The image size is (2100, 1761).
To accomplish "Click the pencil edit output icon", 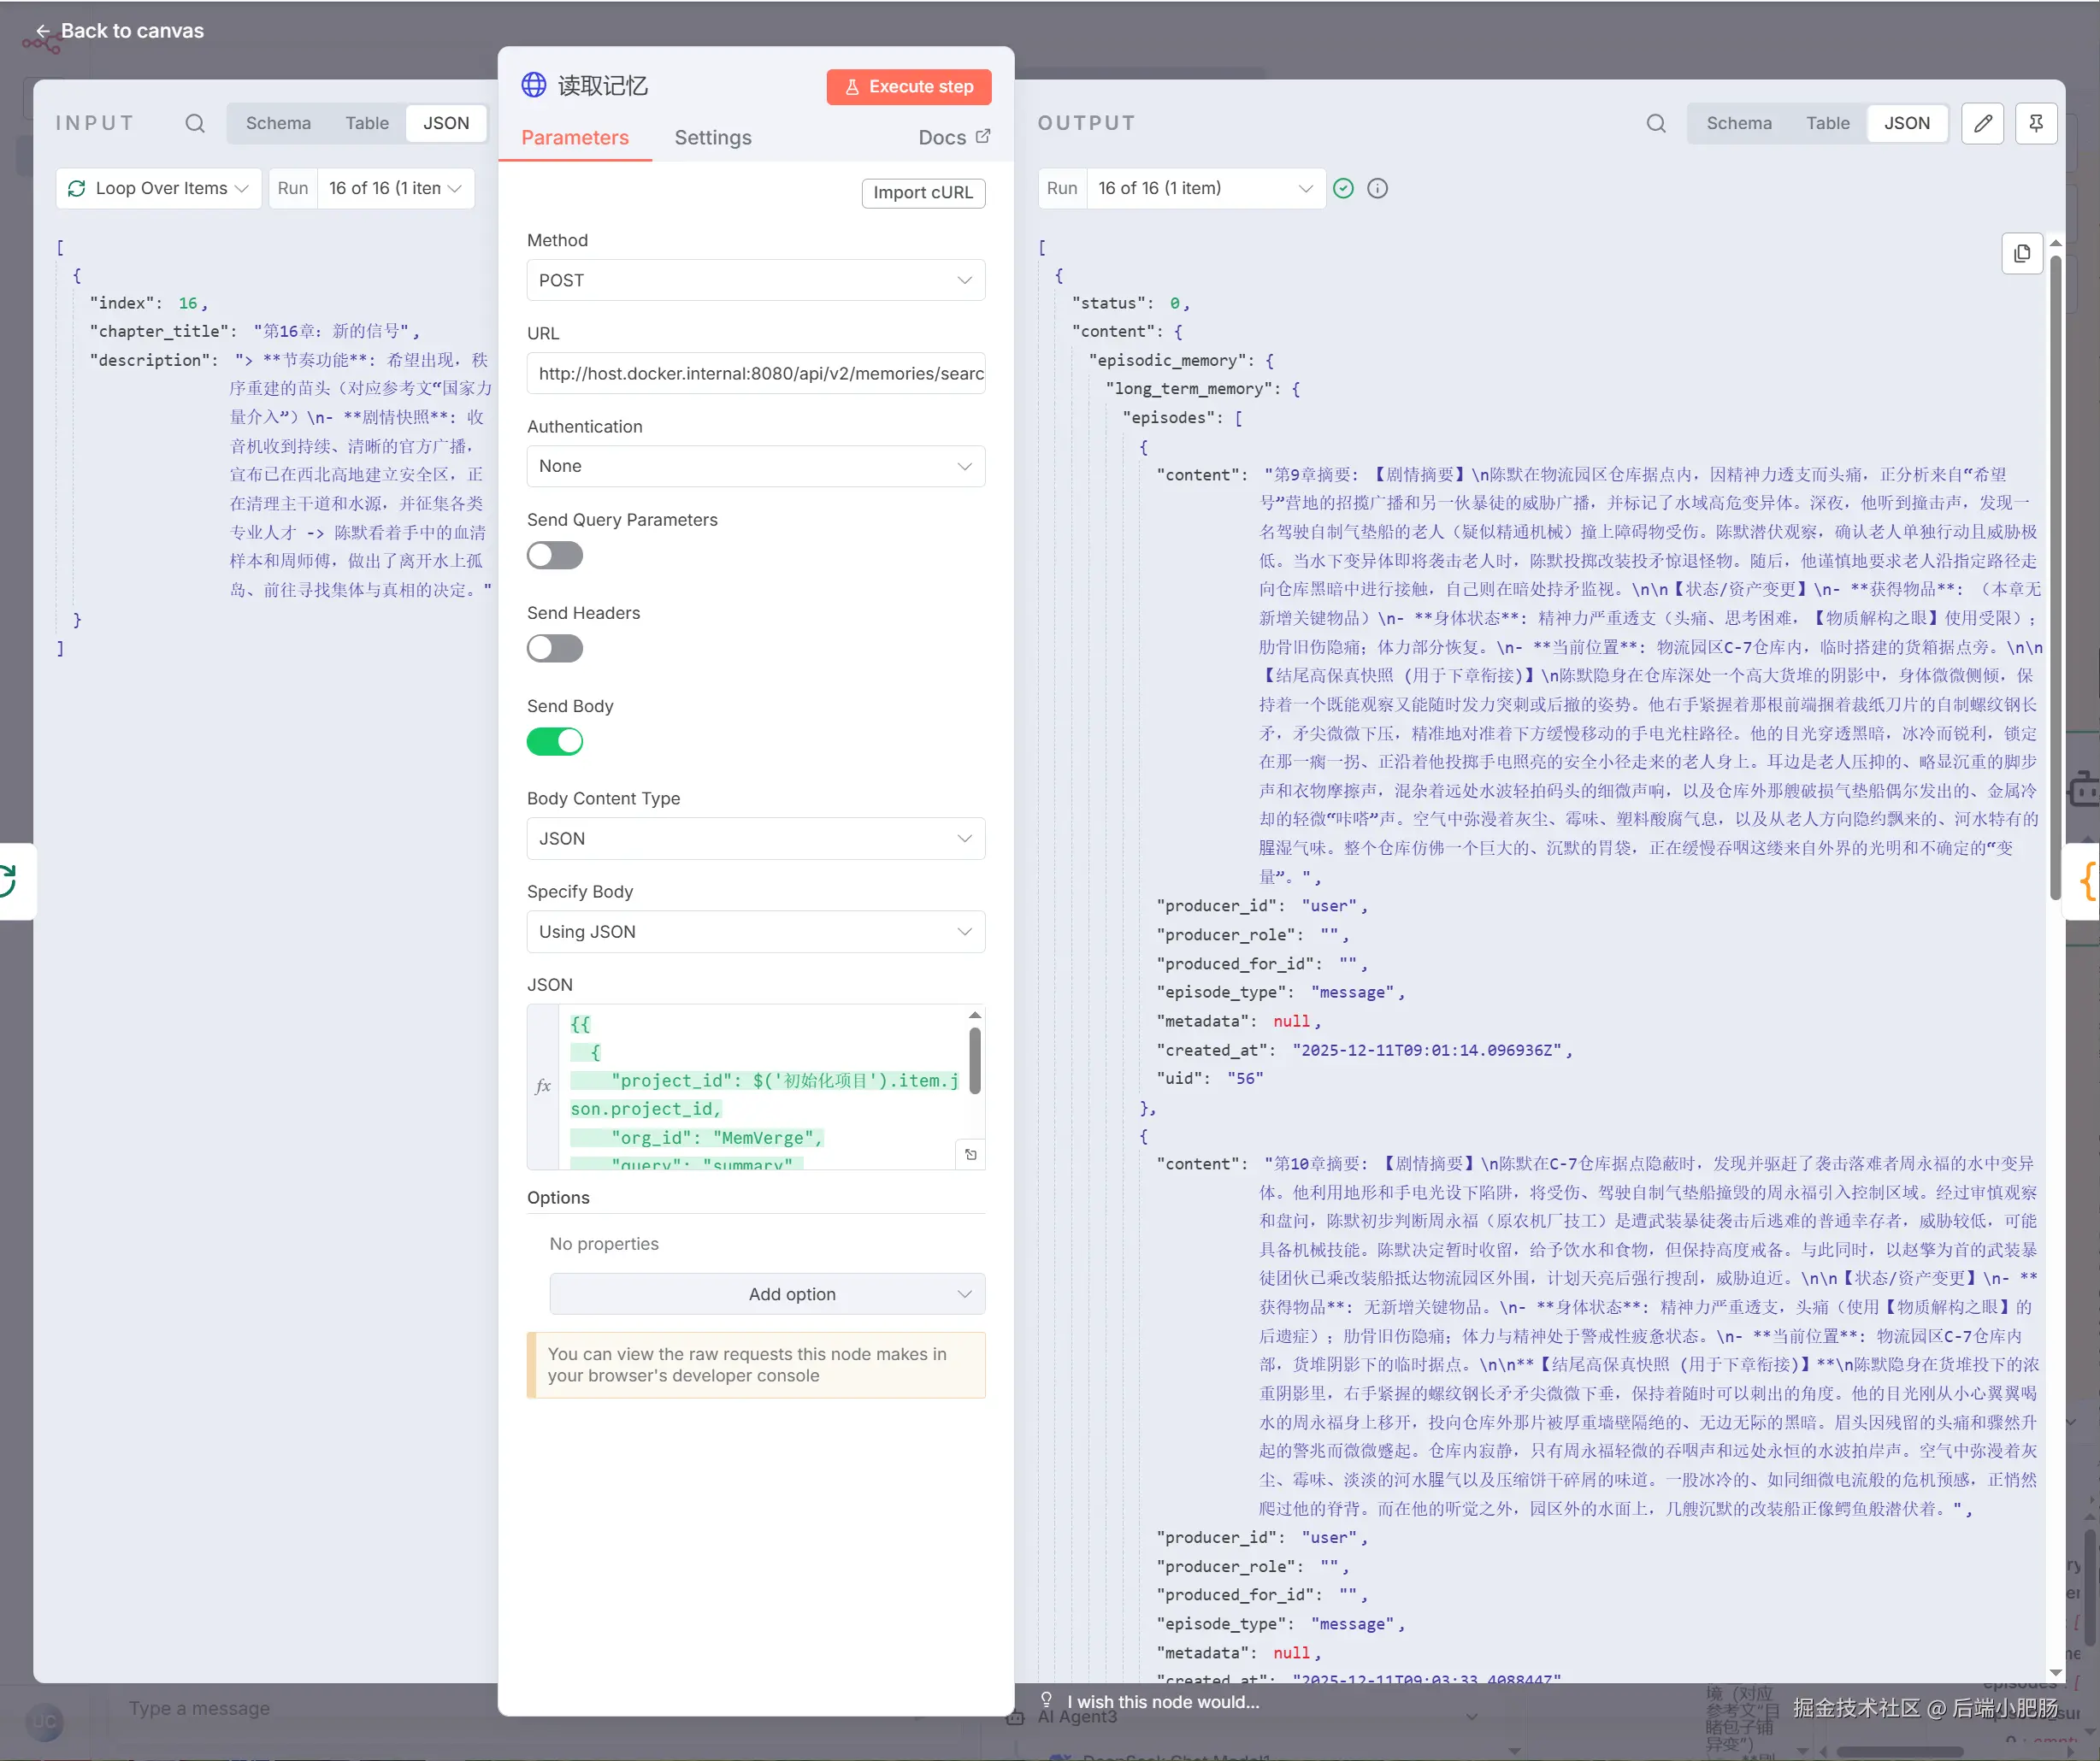I will [x=1982, y=123].
